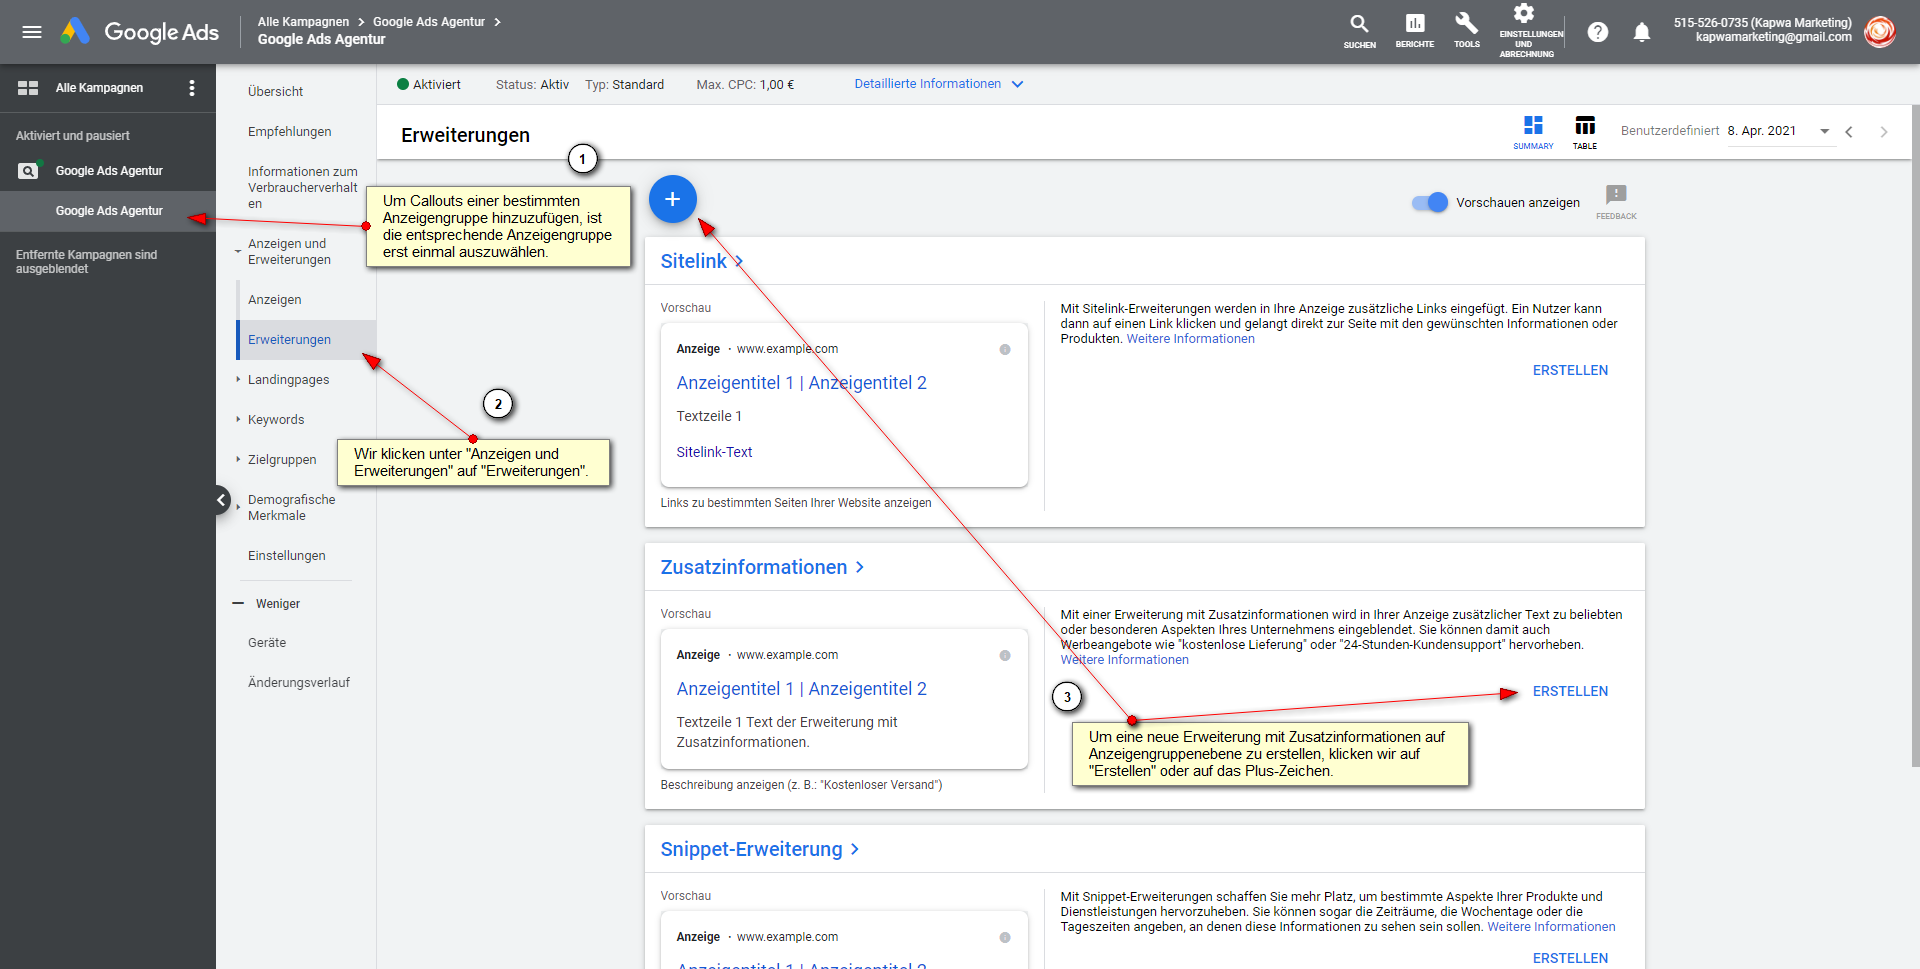Click Erstellen for Zusatzinformationen
Viewport: 1920px width, 969px height.
point(1570,691)
